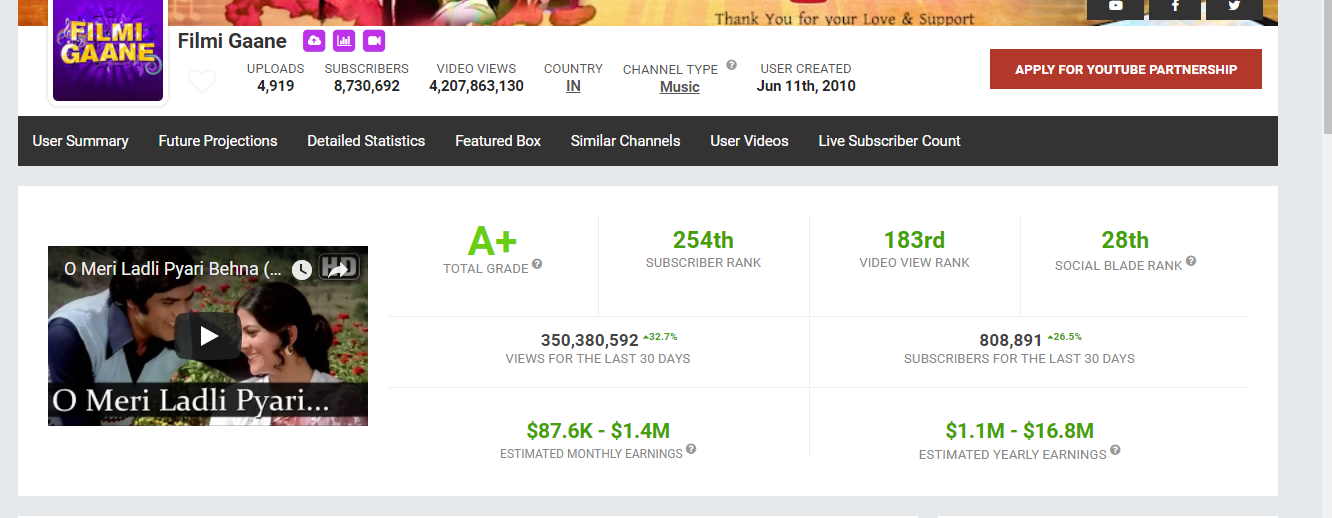Viewport: 1332px width, 518px height.
Task: Click the purple cloud upload icon
Action: pyautogui.click(x=314, y=41)
